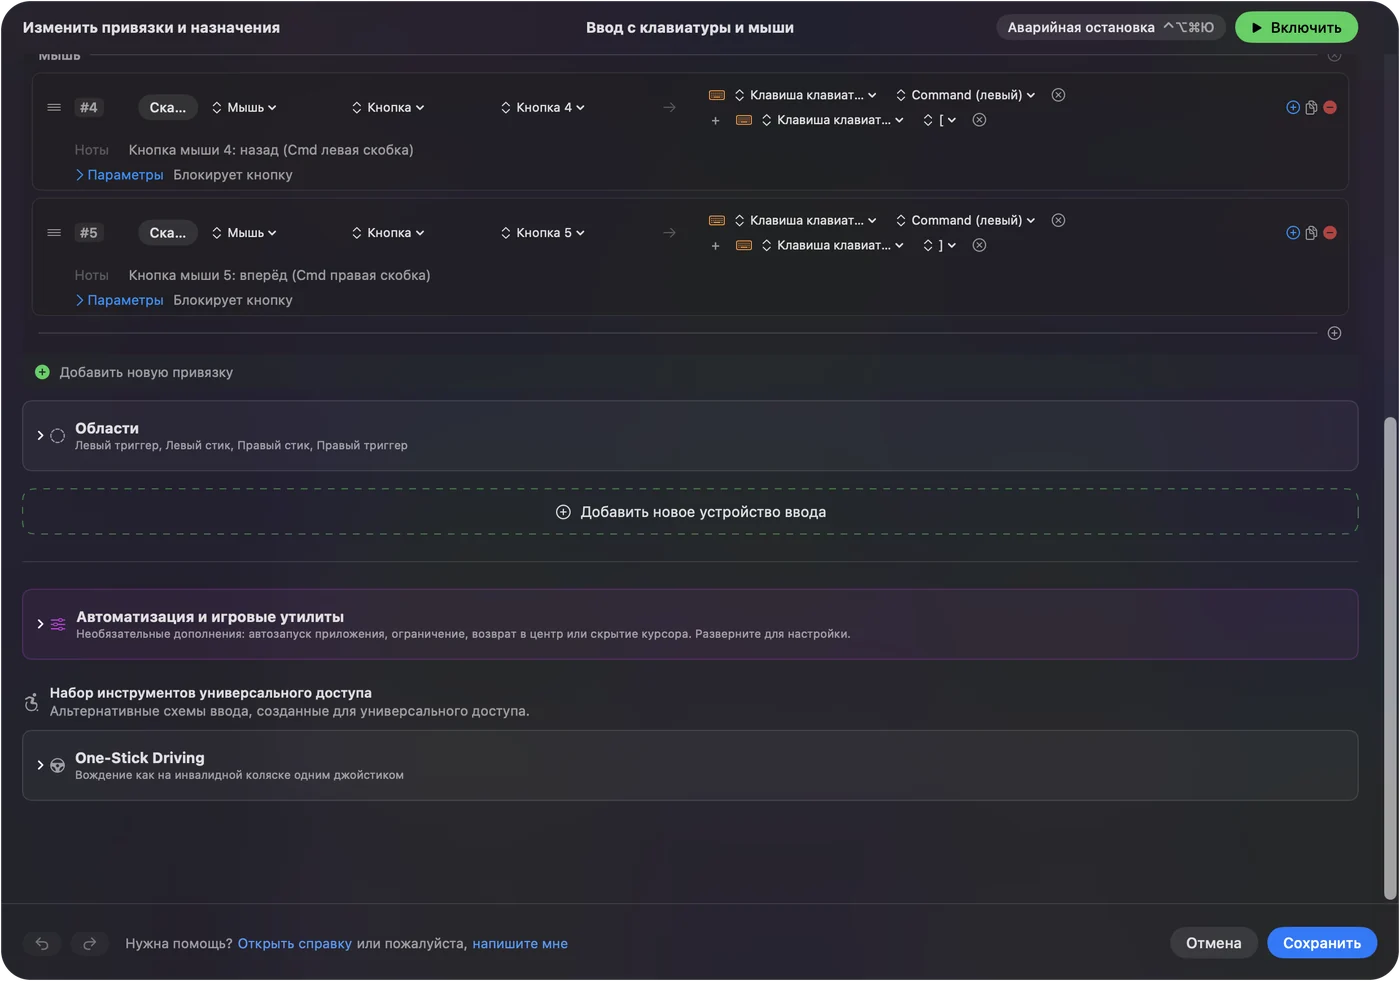The height and width of the screenshot is (981, 1400).
Task: Open the Кнопка 5 dropdown
Action: [x=543, y=233]
